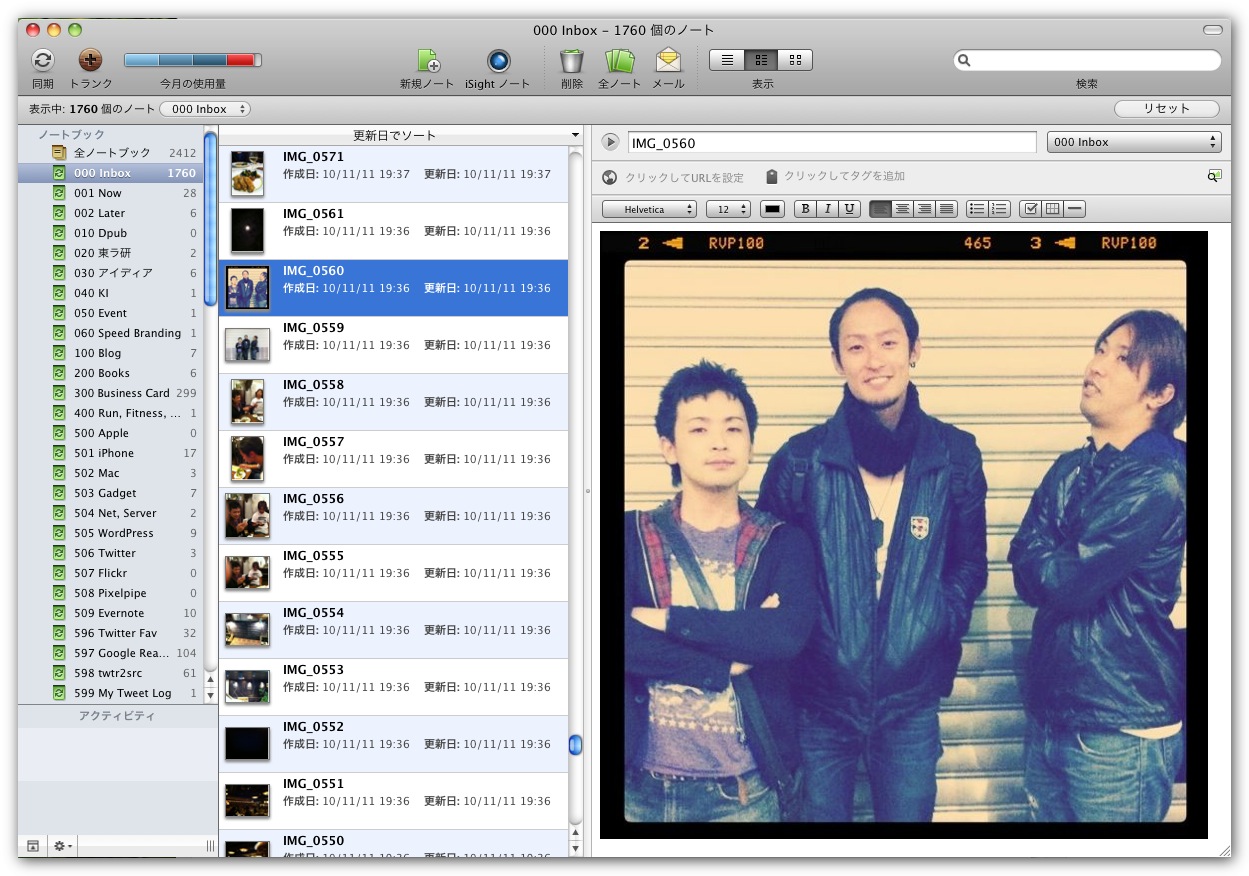This screenshot has width=1249, height=876.
Task: Open the black text color swatch
Action: (x=772, y=209)
